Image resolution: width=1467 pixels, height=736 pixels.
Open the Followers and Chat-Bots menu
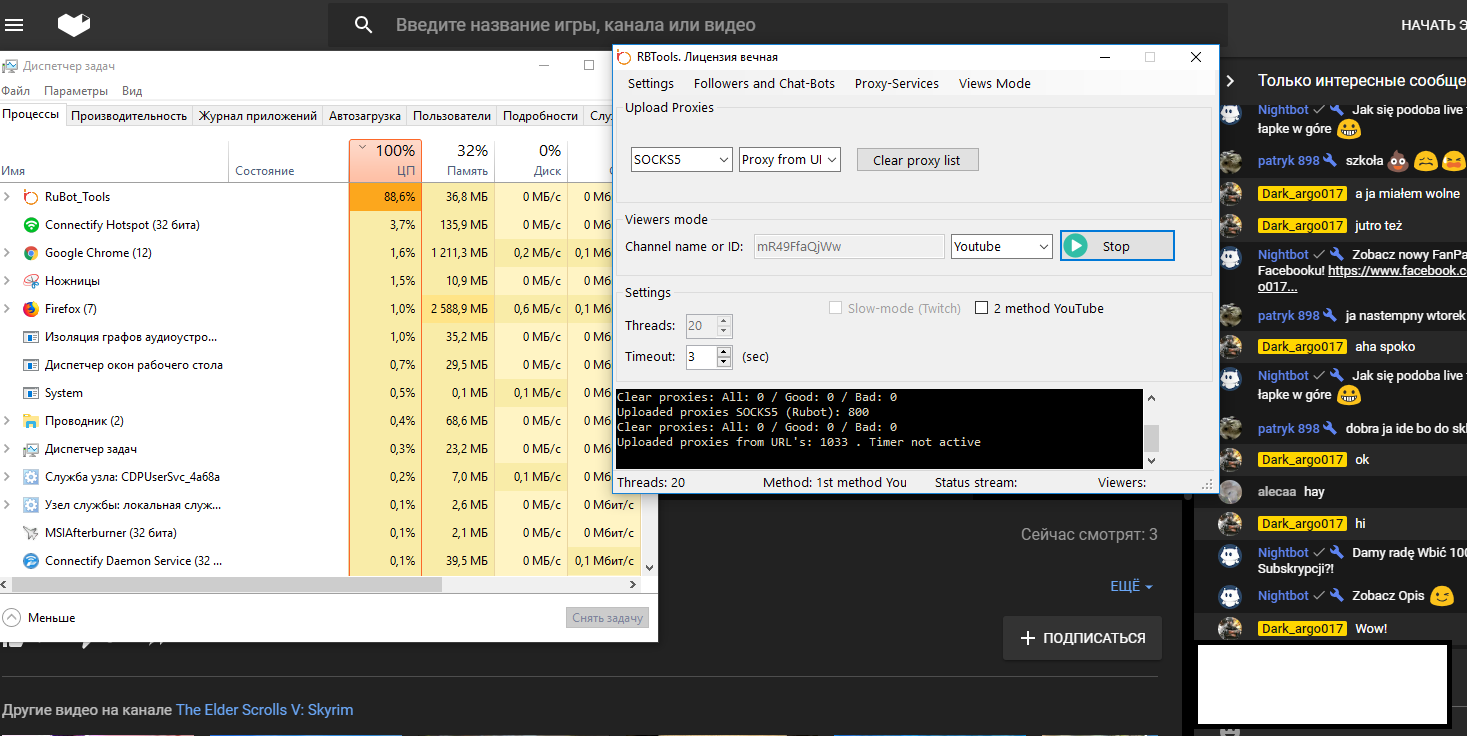pos(764,83)
